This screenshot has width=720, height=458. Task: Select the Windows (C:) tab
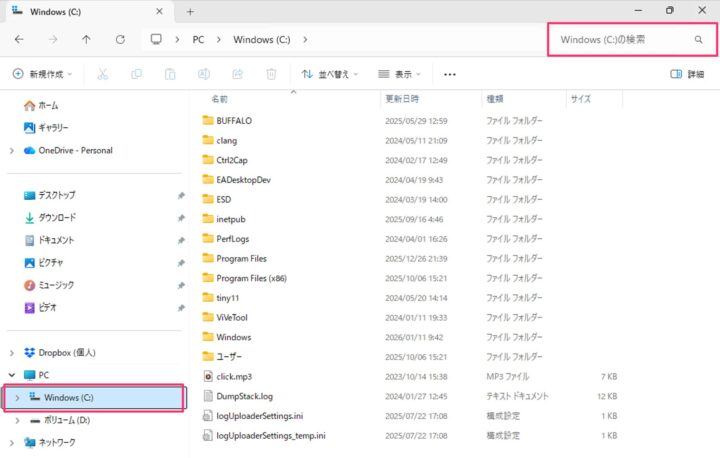point(80,11)
